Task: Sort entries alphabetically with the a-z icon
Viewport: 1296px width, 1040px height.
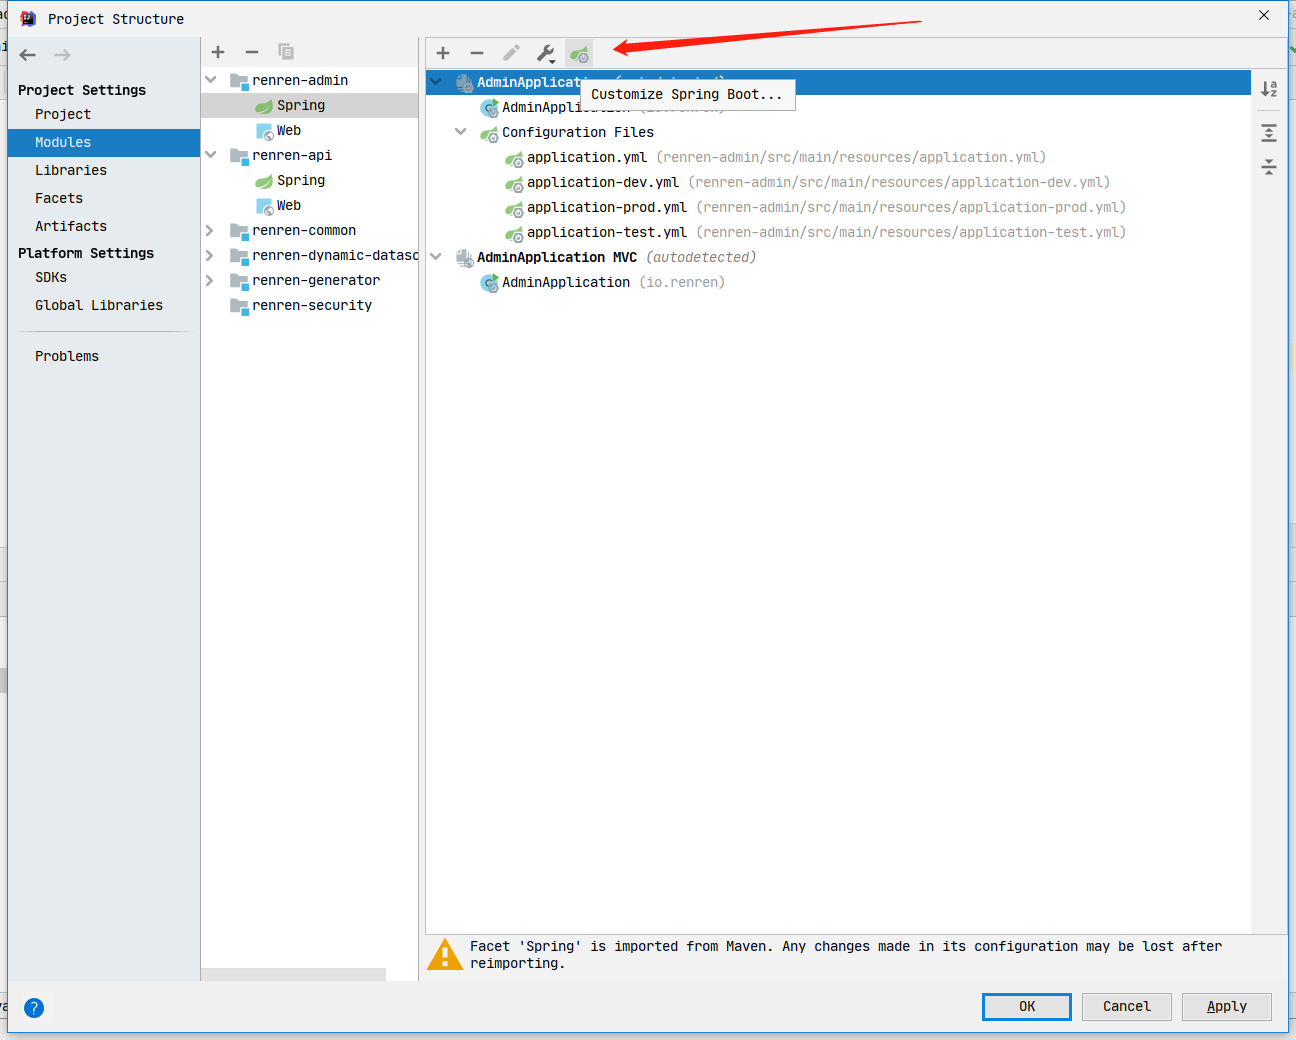Action: [x=1268, y=89]
